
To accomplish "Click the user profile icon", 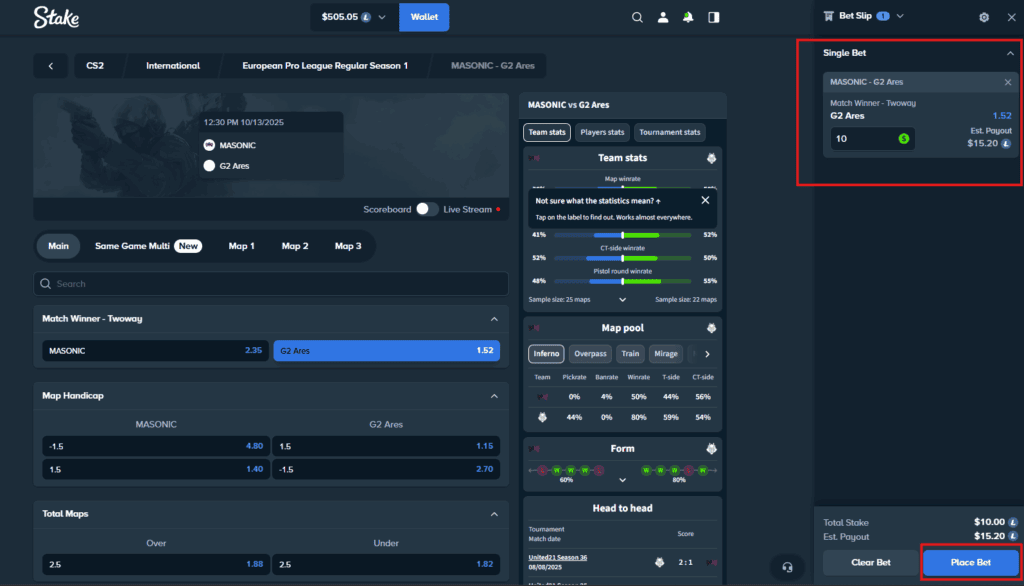I will tap(662, 17).
